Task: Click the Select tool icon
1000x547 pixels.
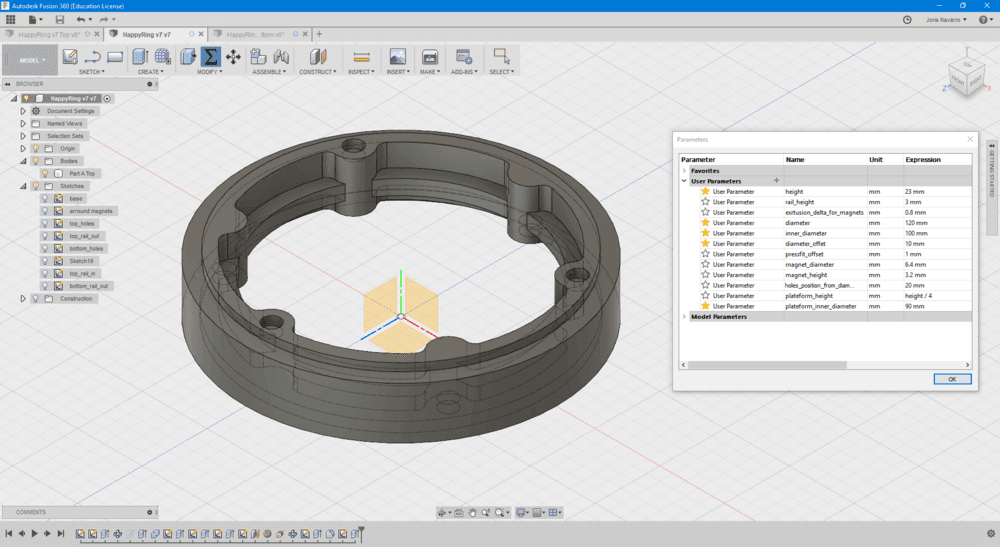Action: pos(501,57)
